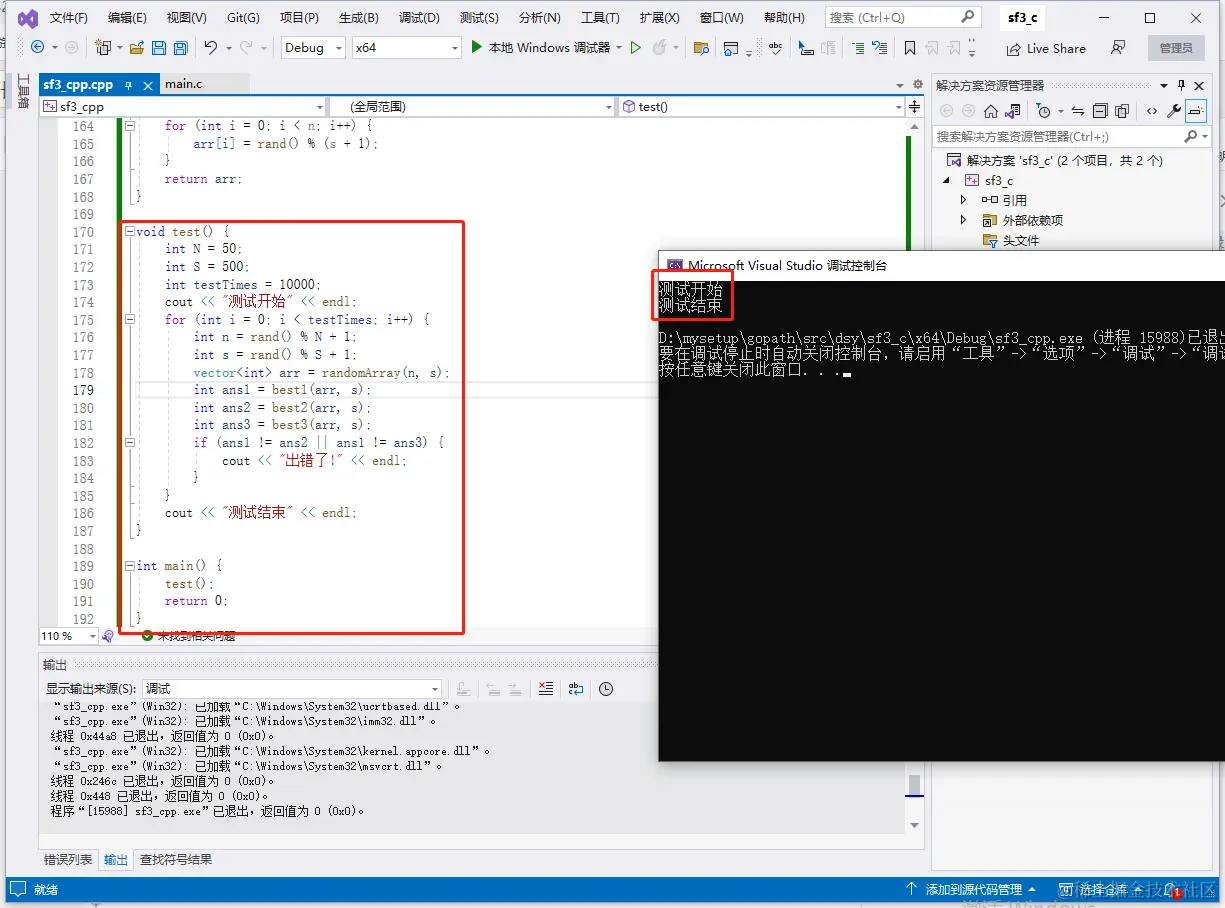Click the Navigate Backward arrow icon
The width and height of the screenshot is (1225, 908).
pos(37,47)
